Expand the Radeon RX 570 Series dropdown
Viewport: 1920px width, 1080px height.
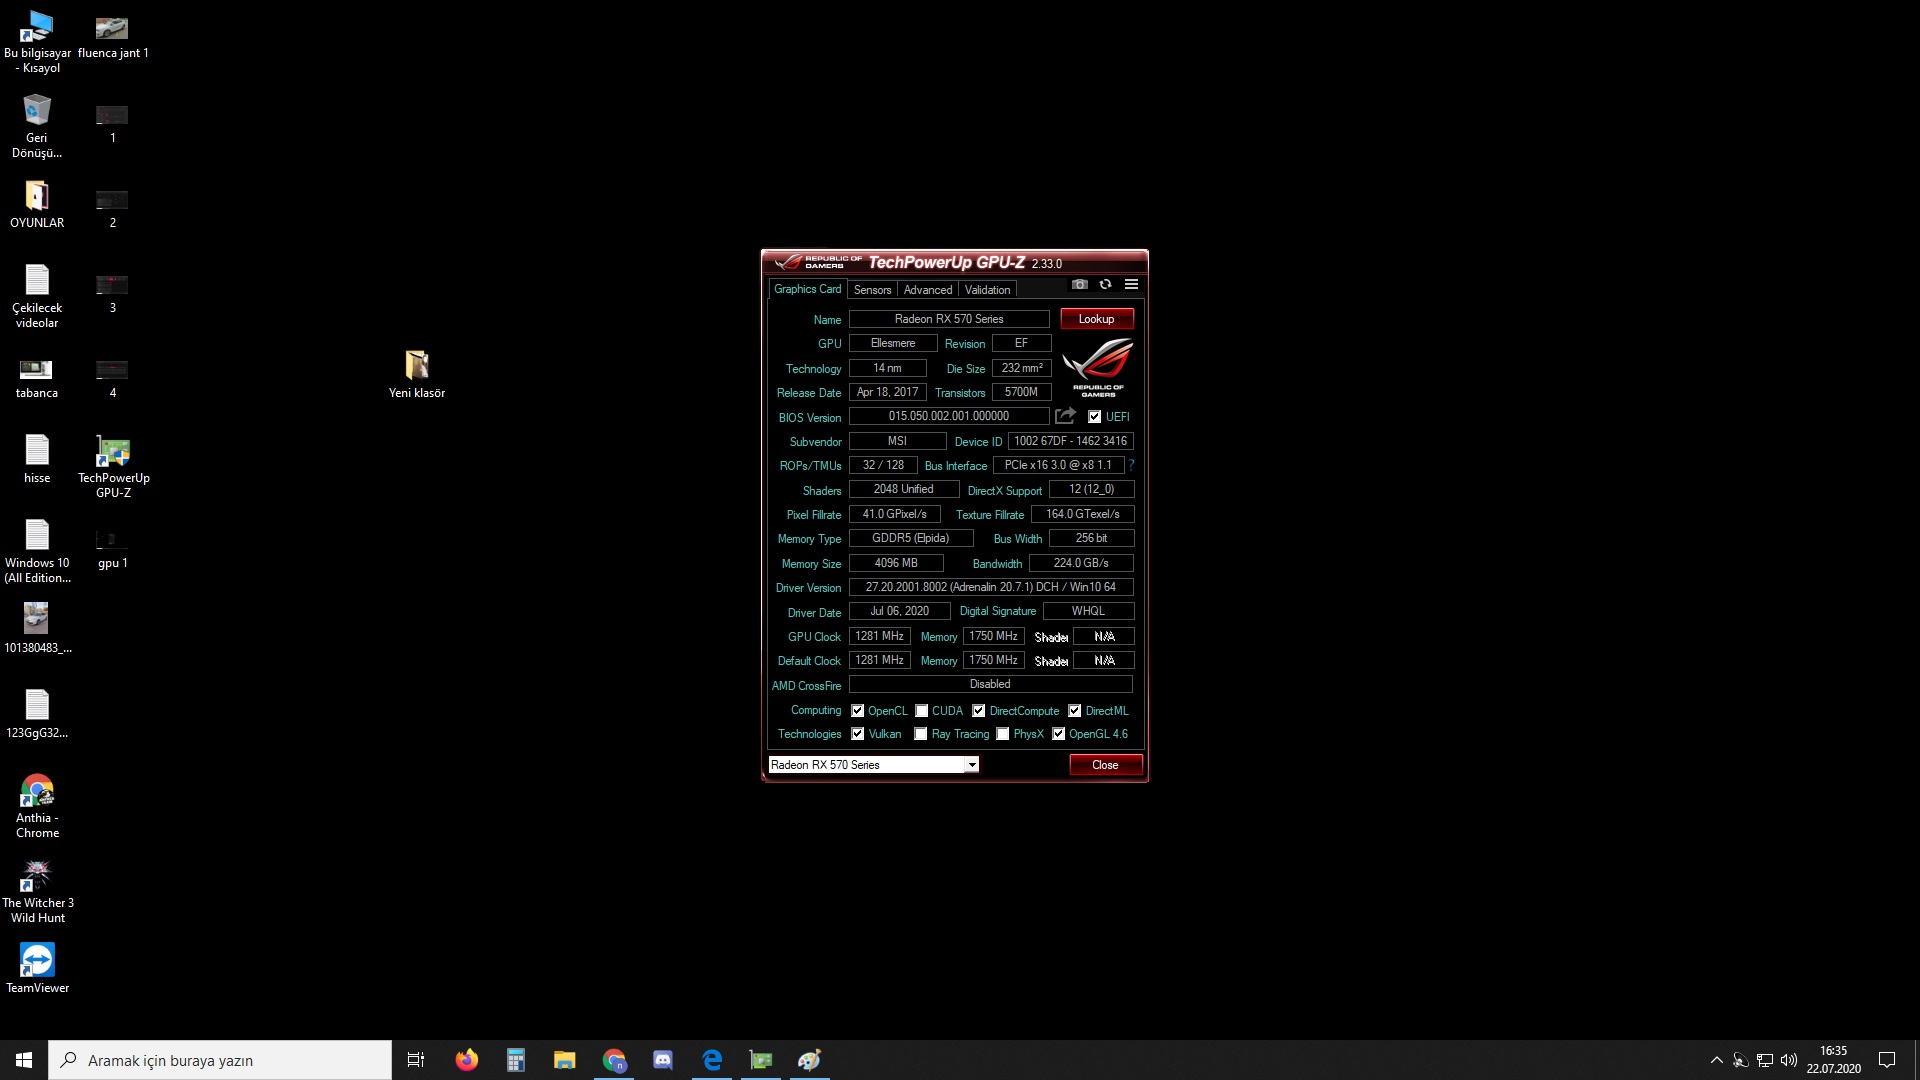(x=971, y=765)
